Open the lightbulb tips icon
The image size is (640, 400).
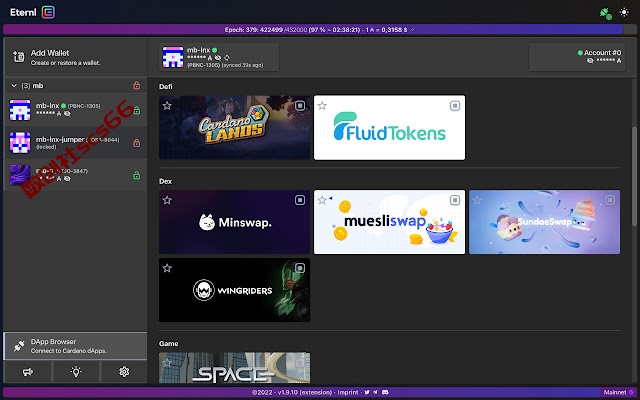76,372
